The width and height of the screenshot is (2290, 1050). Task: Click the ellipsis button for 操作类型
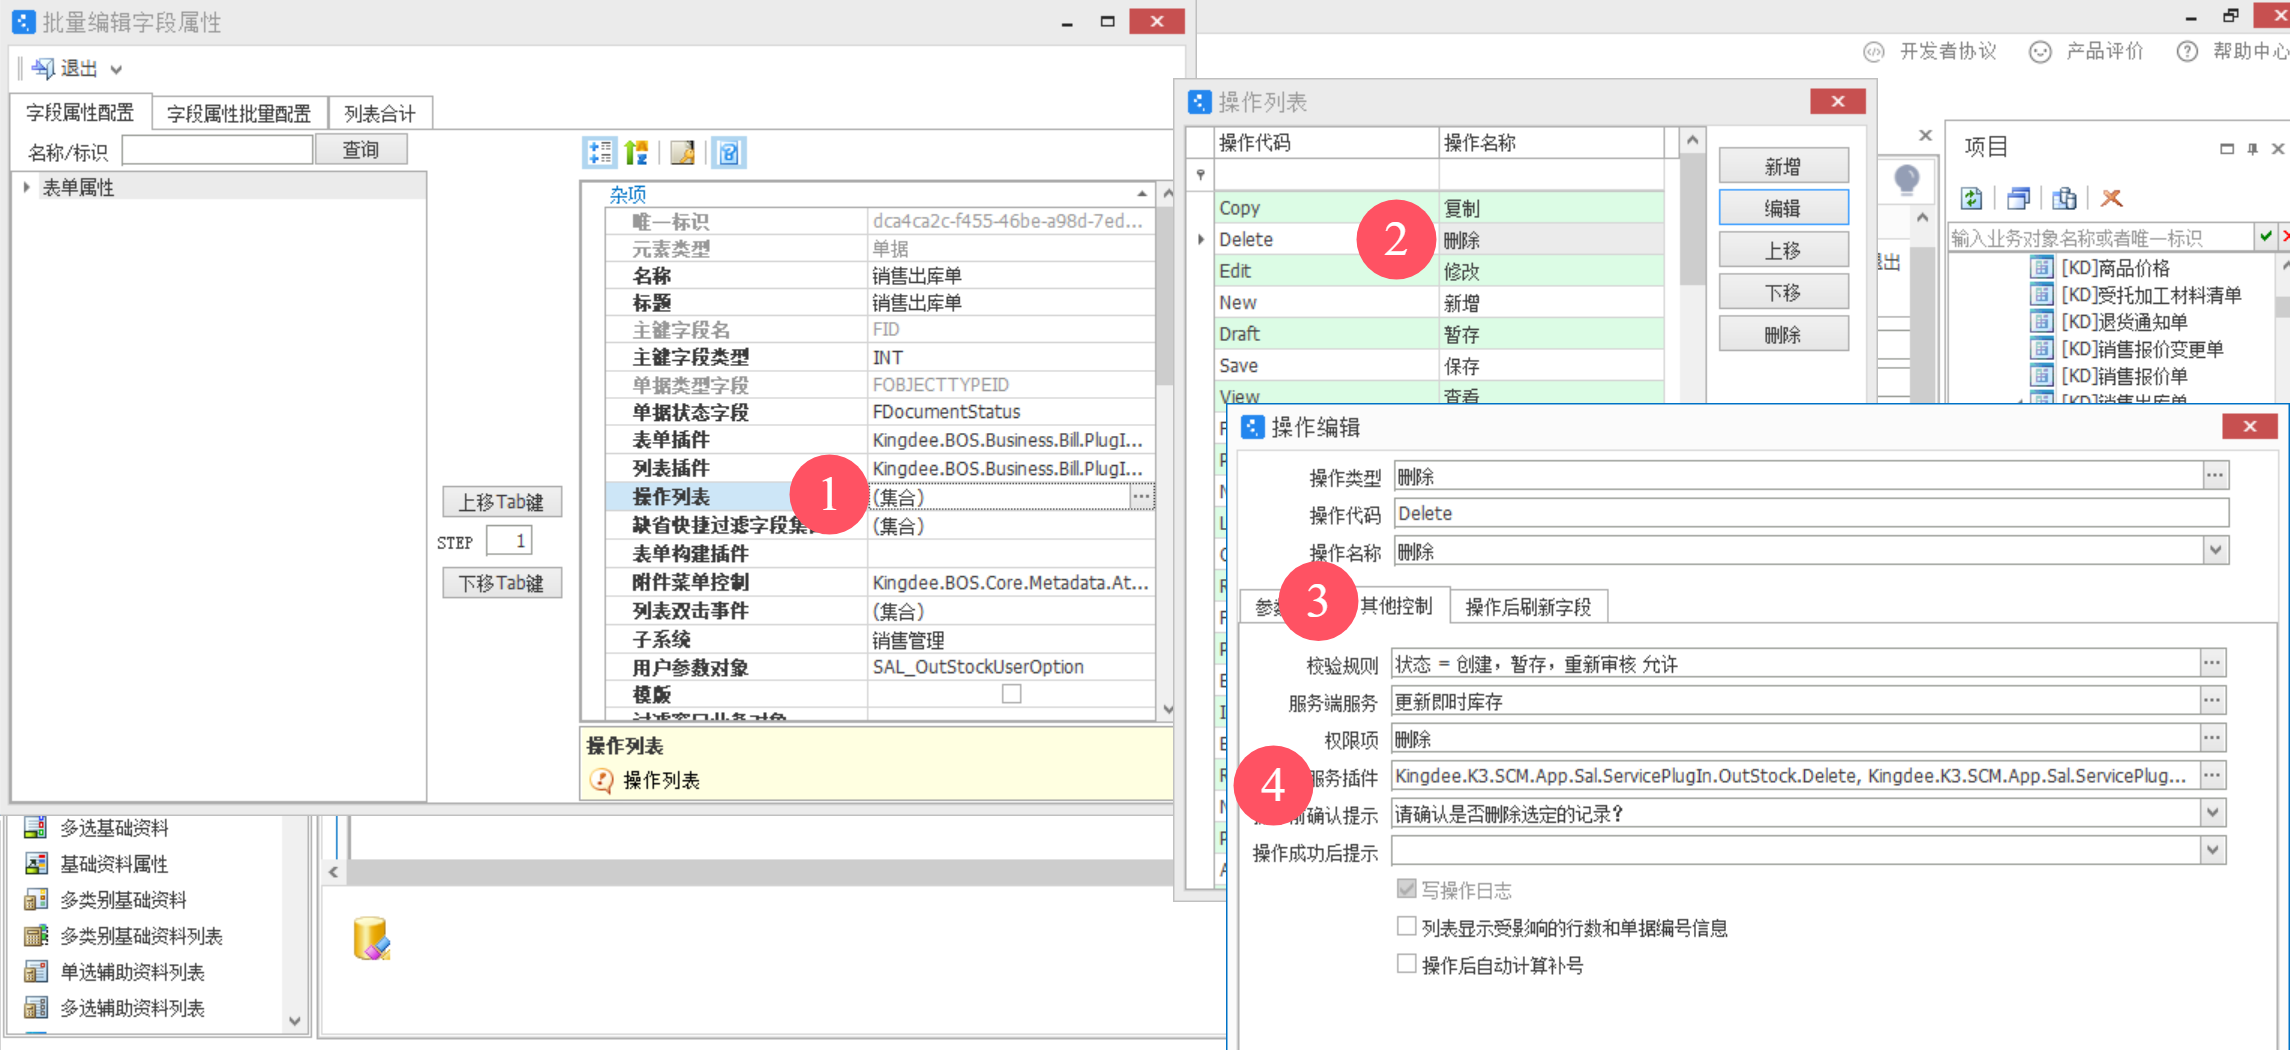(x=2215, y=476)
